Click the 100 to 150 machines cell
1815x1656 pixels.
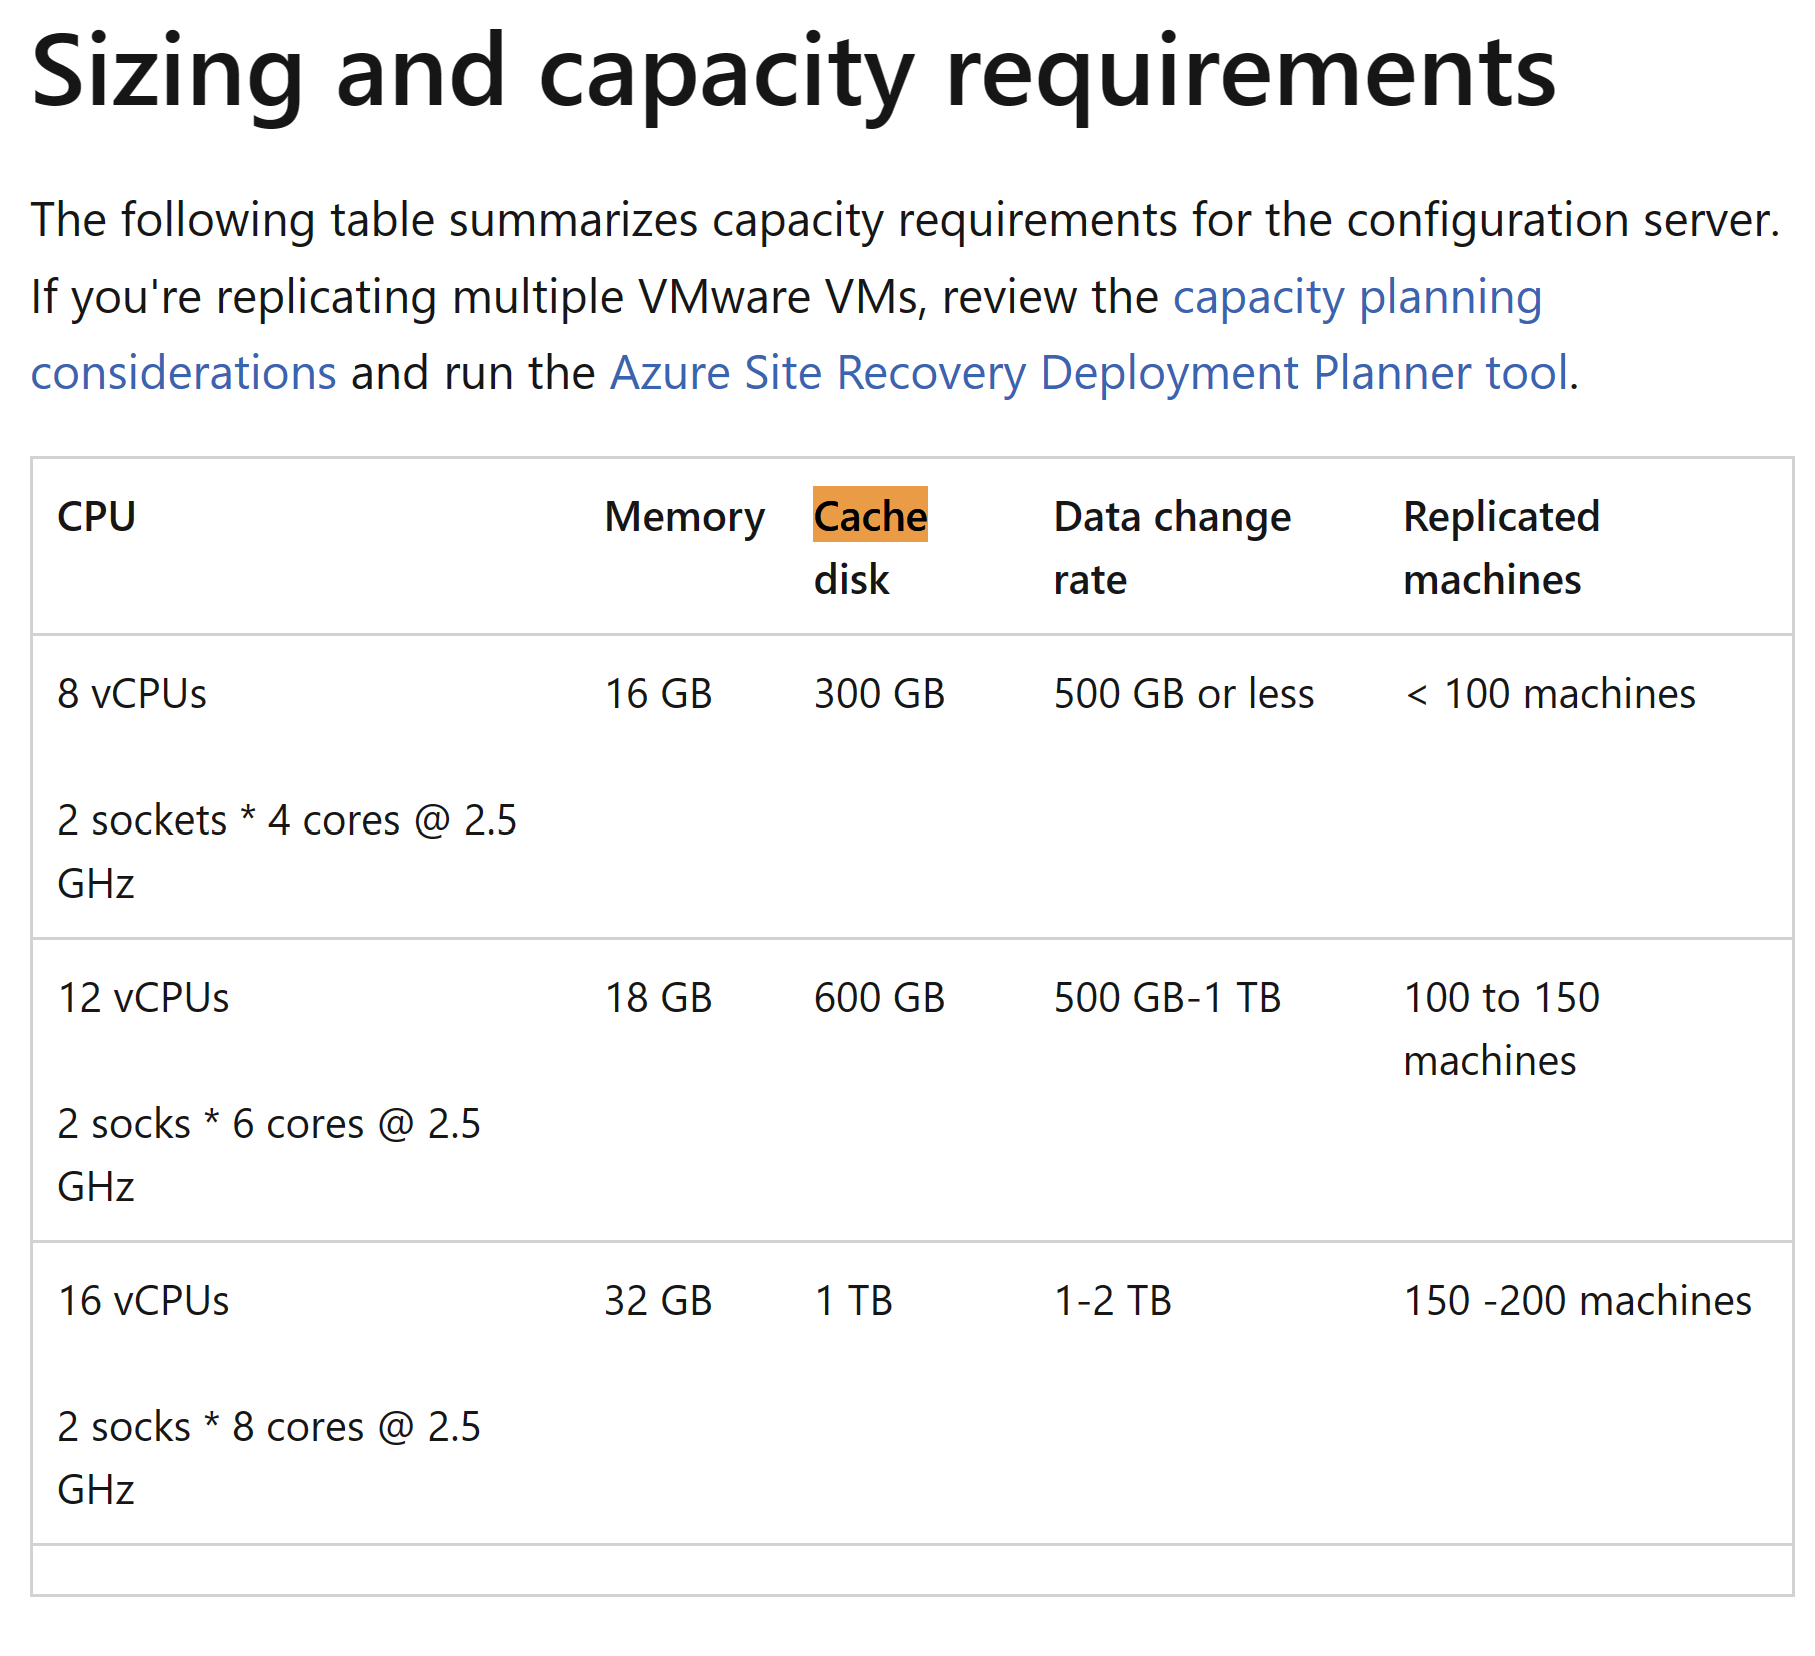coord(1500,1028)
